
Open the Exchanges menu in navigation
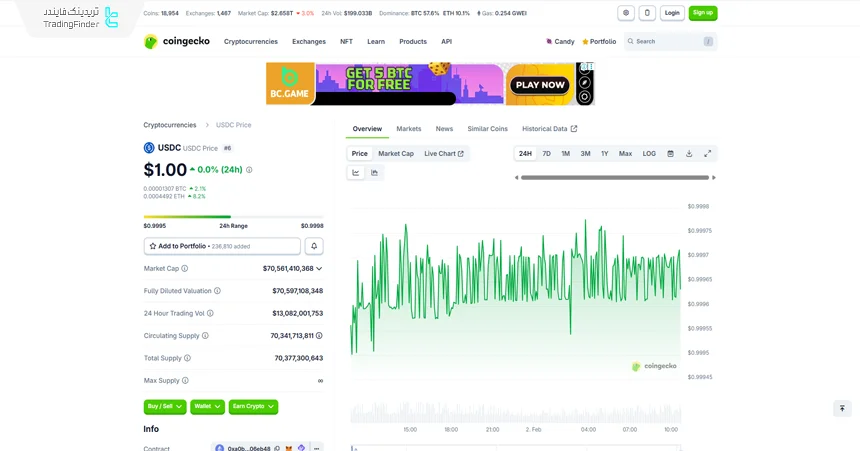(309, 42)
